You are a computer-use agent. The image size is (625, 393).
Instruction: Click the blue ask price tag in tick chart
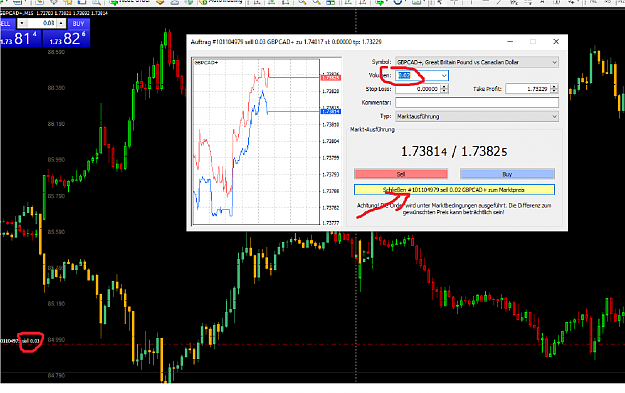coord(330,111)
